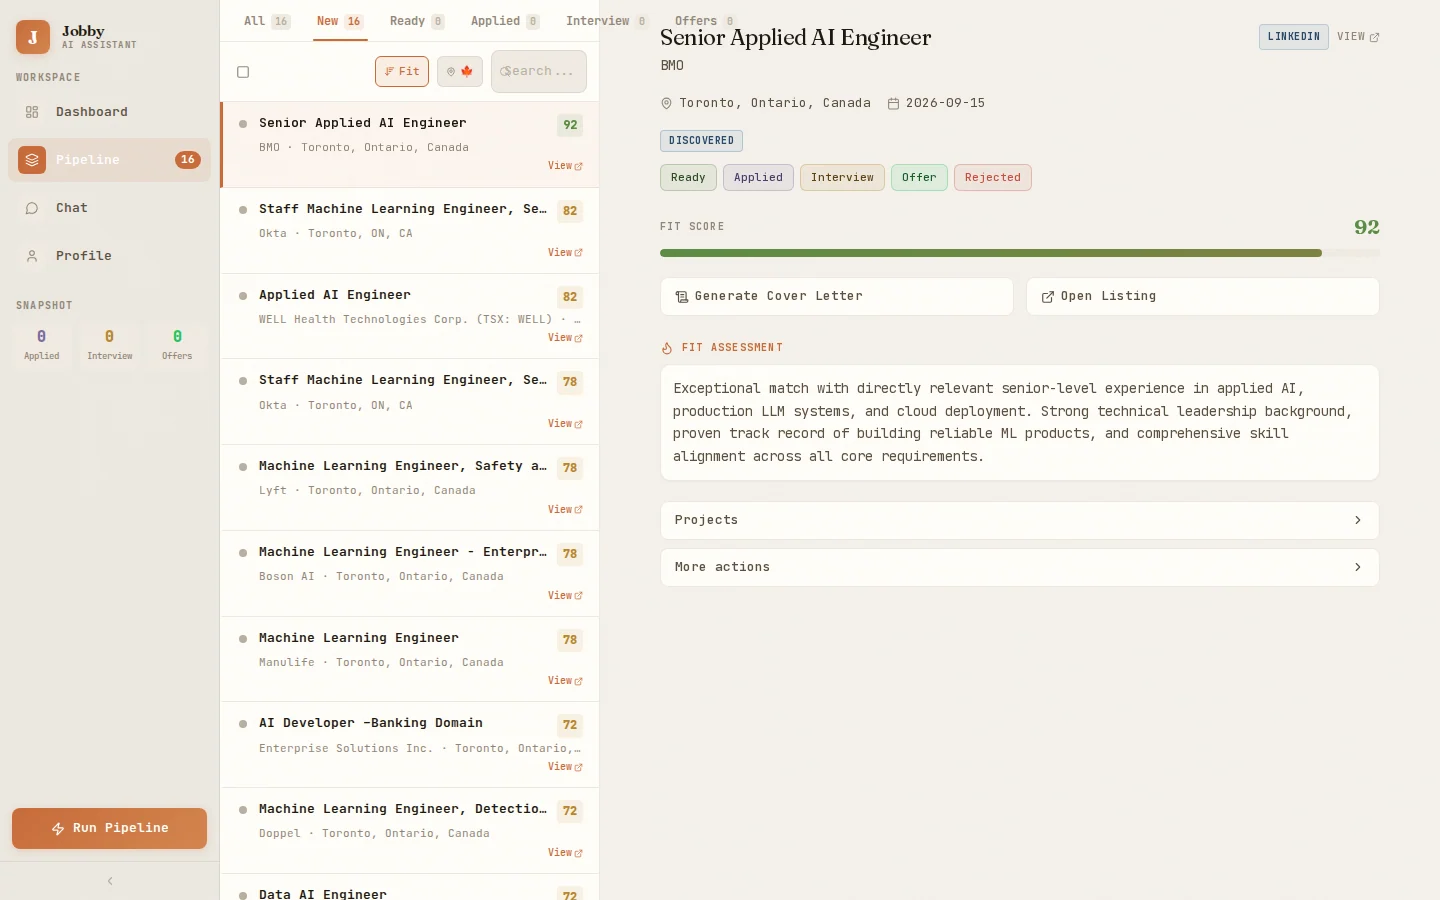Open the Ready tab
This screenshot has width=1440, height=900.
click(x=417, y=21)
